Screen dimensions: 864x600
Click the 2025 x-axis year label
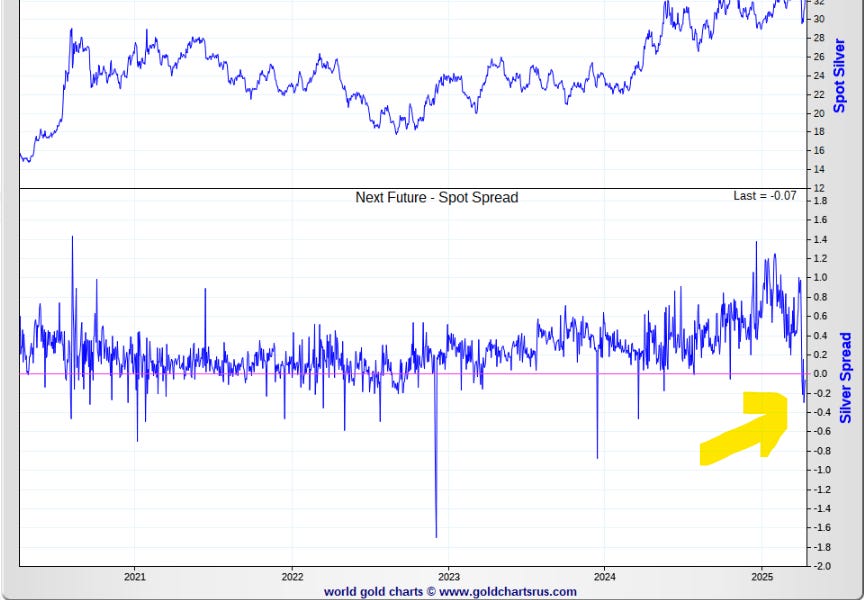click(x=762, y=577)
